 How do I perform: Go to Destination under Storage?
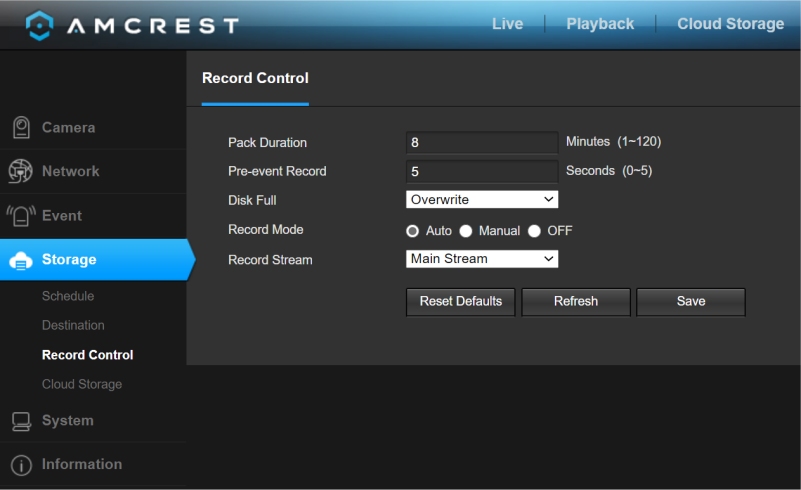pyautogui.click(x=73, y=325)
